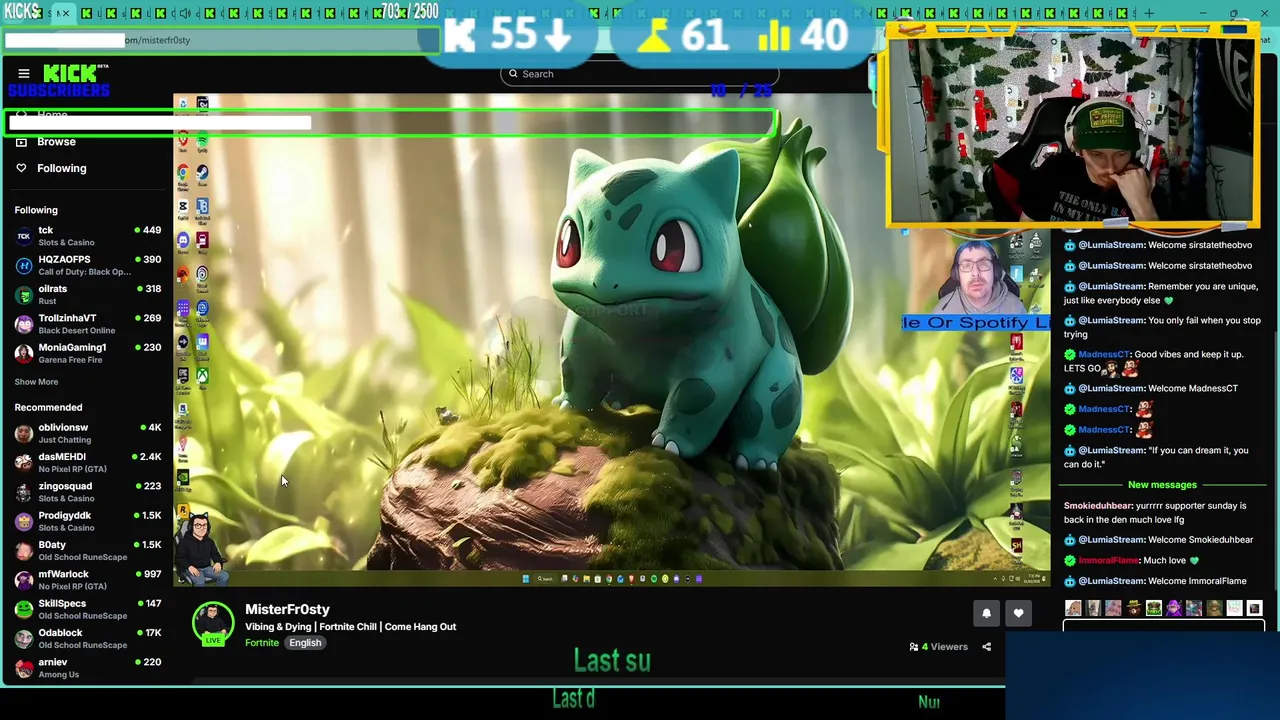Open tck channel in Following list
This screenshot has height=720, width=1280.
pos(87,236)
